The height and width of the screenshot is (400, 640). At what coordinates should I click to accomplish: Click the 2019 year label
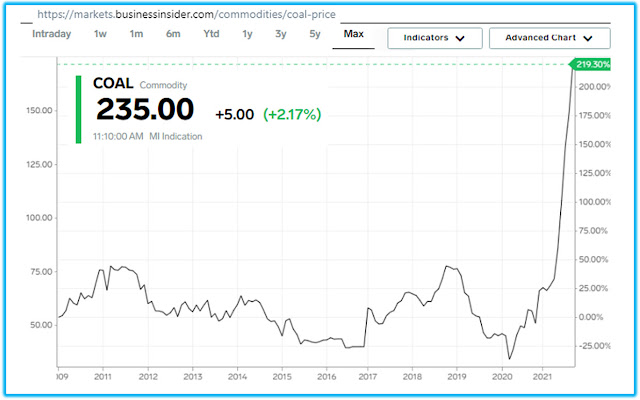click(457, 377)
